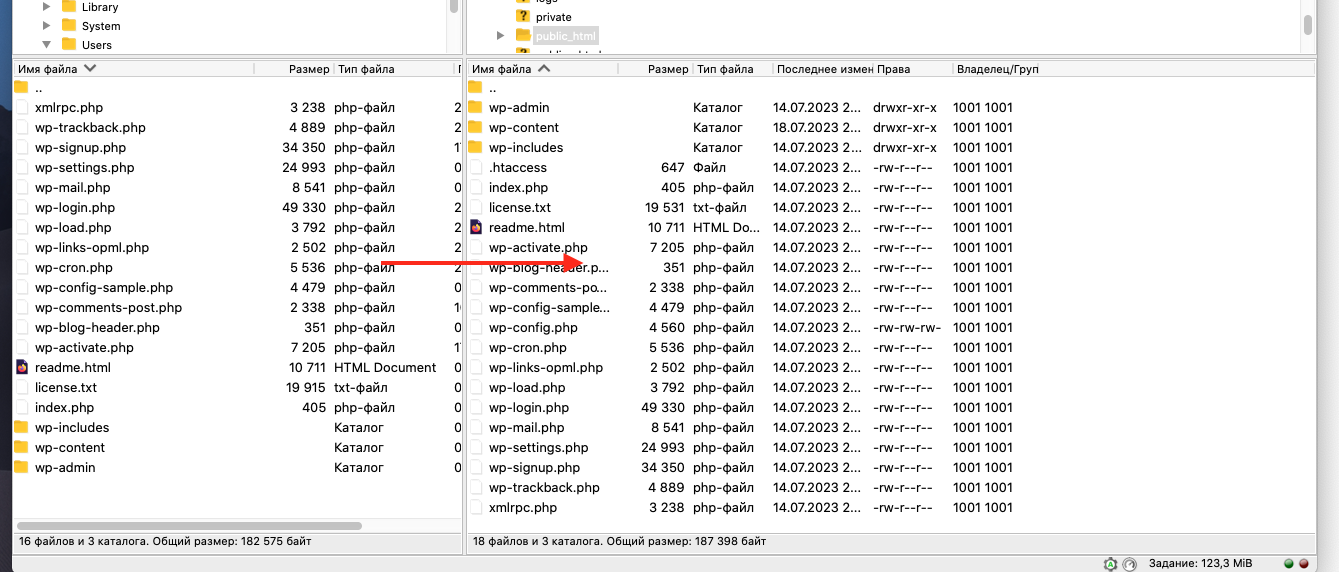Select wp-settings.php in the local pane
The width and height of the screenshot is (1339, 572).
pyautogui.click(x=84, y=167)
